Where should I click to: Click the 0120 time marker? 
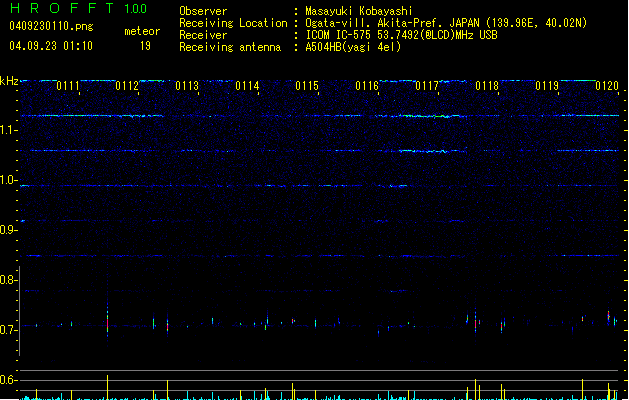607,86
